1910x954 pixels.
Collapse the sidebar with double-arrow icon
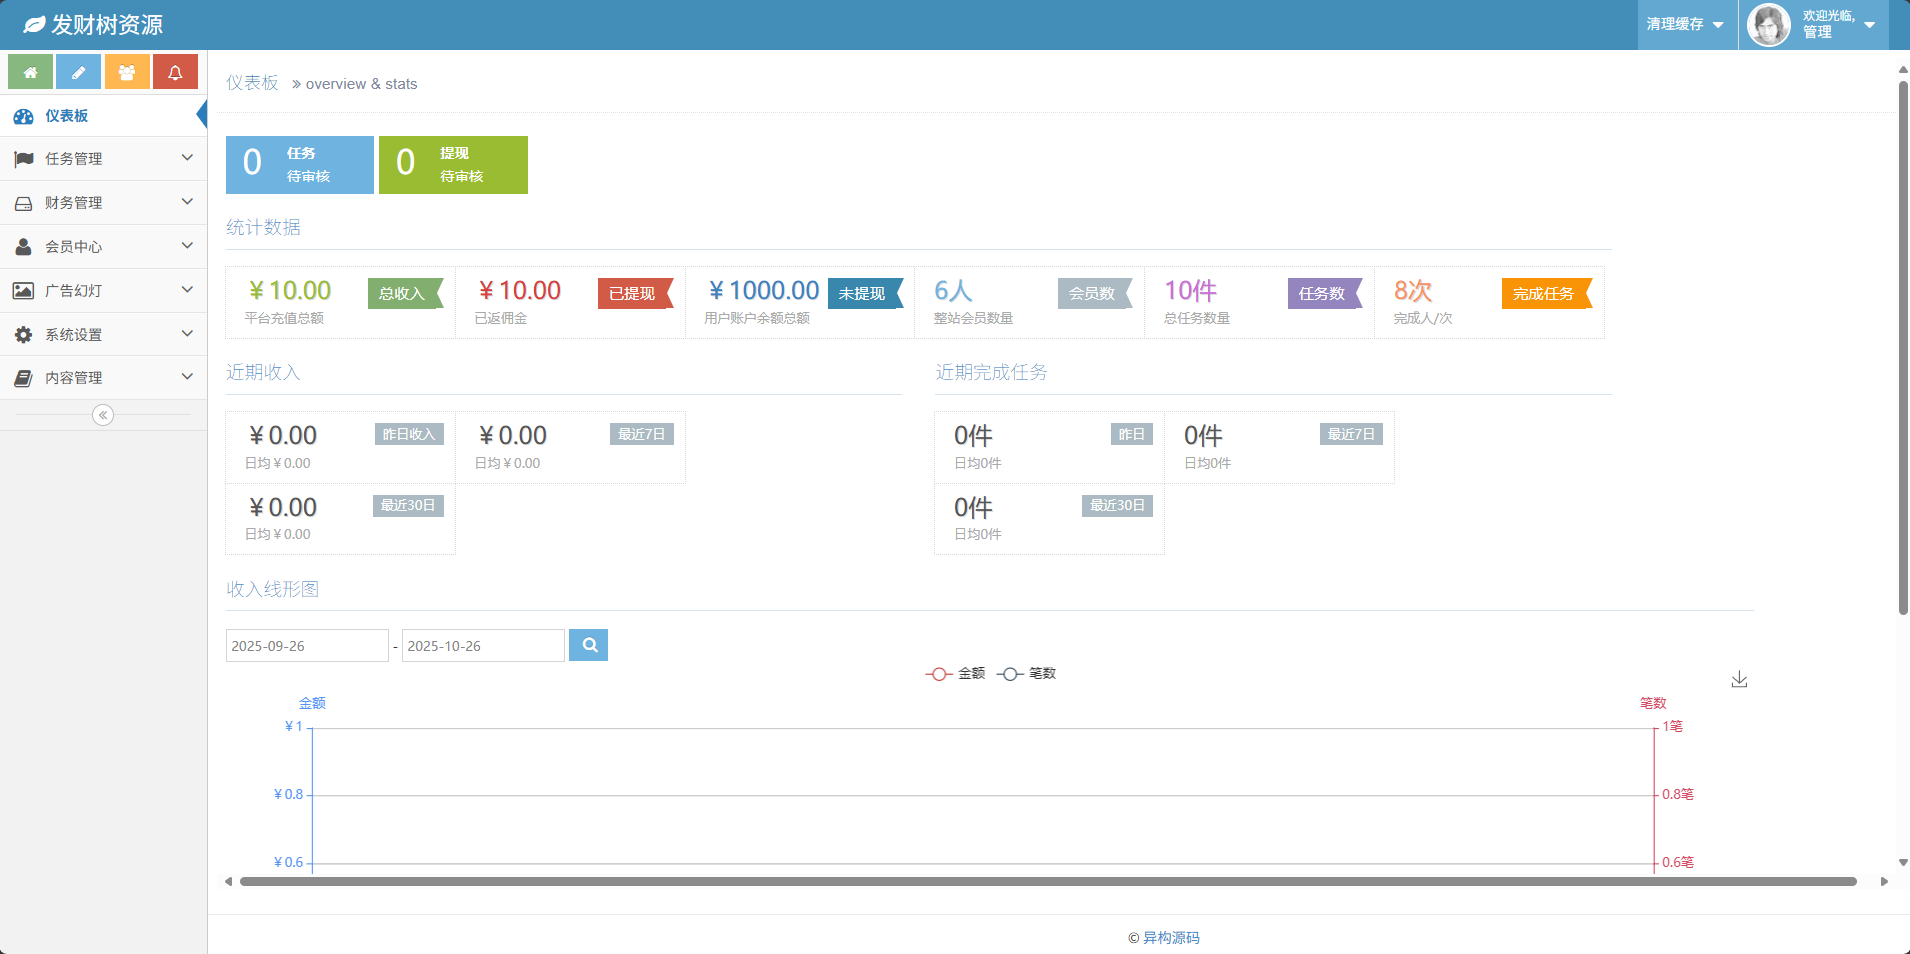(x=103, y=415)
